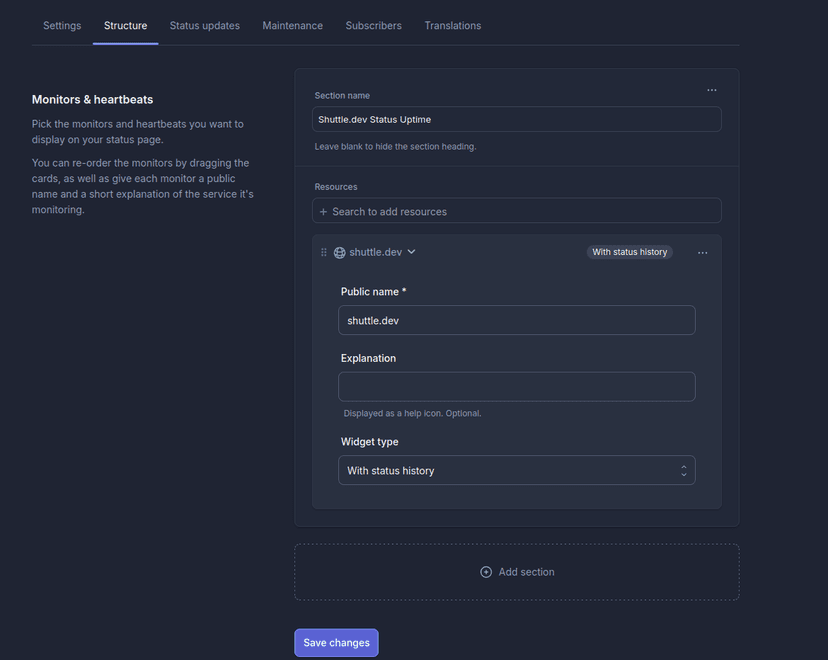Click the empty Explanation input field
The width and height of the screenshot is (828, 660).
516,386
